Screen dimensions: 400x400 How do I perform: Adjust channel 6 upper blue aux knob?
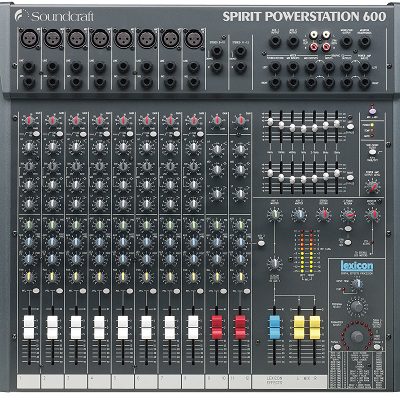[147, 242]
